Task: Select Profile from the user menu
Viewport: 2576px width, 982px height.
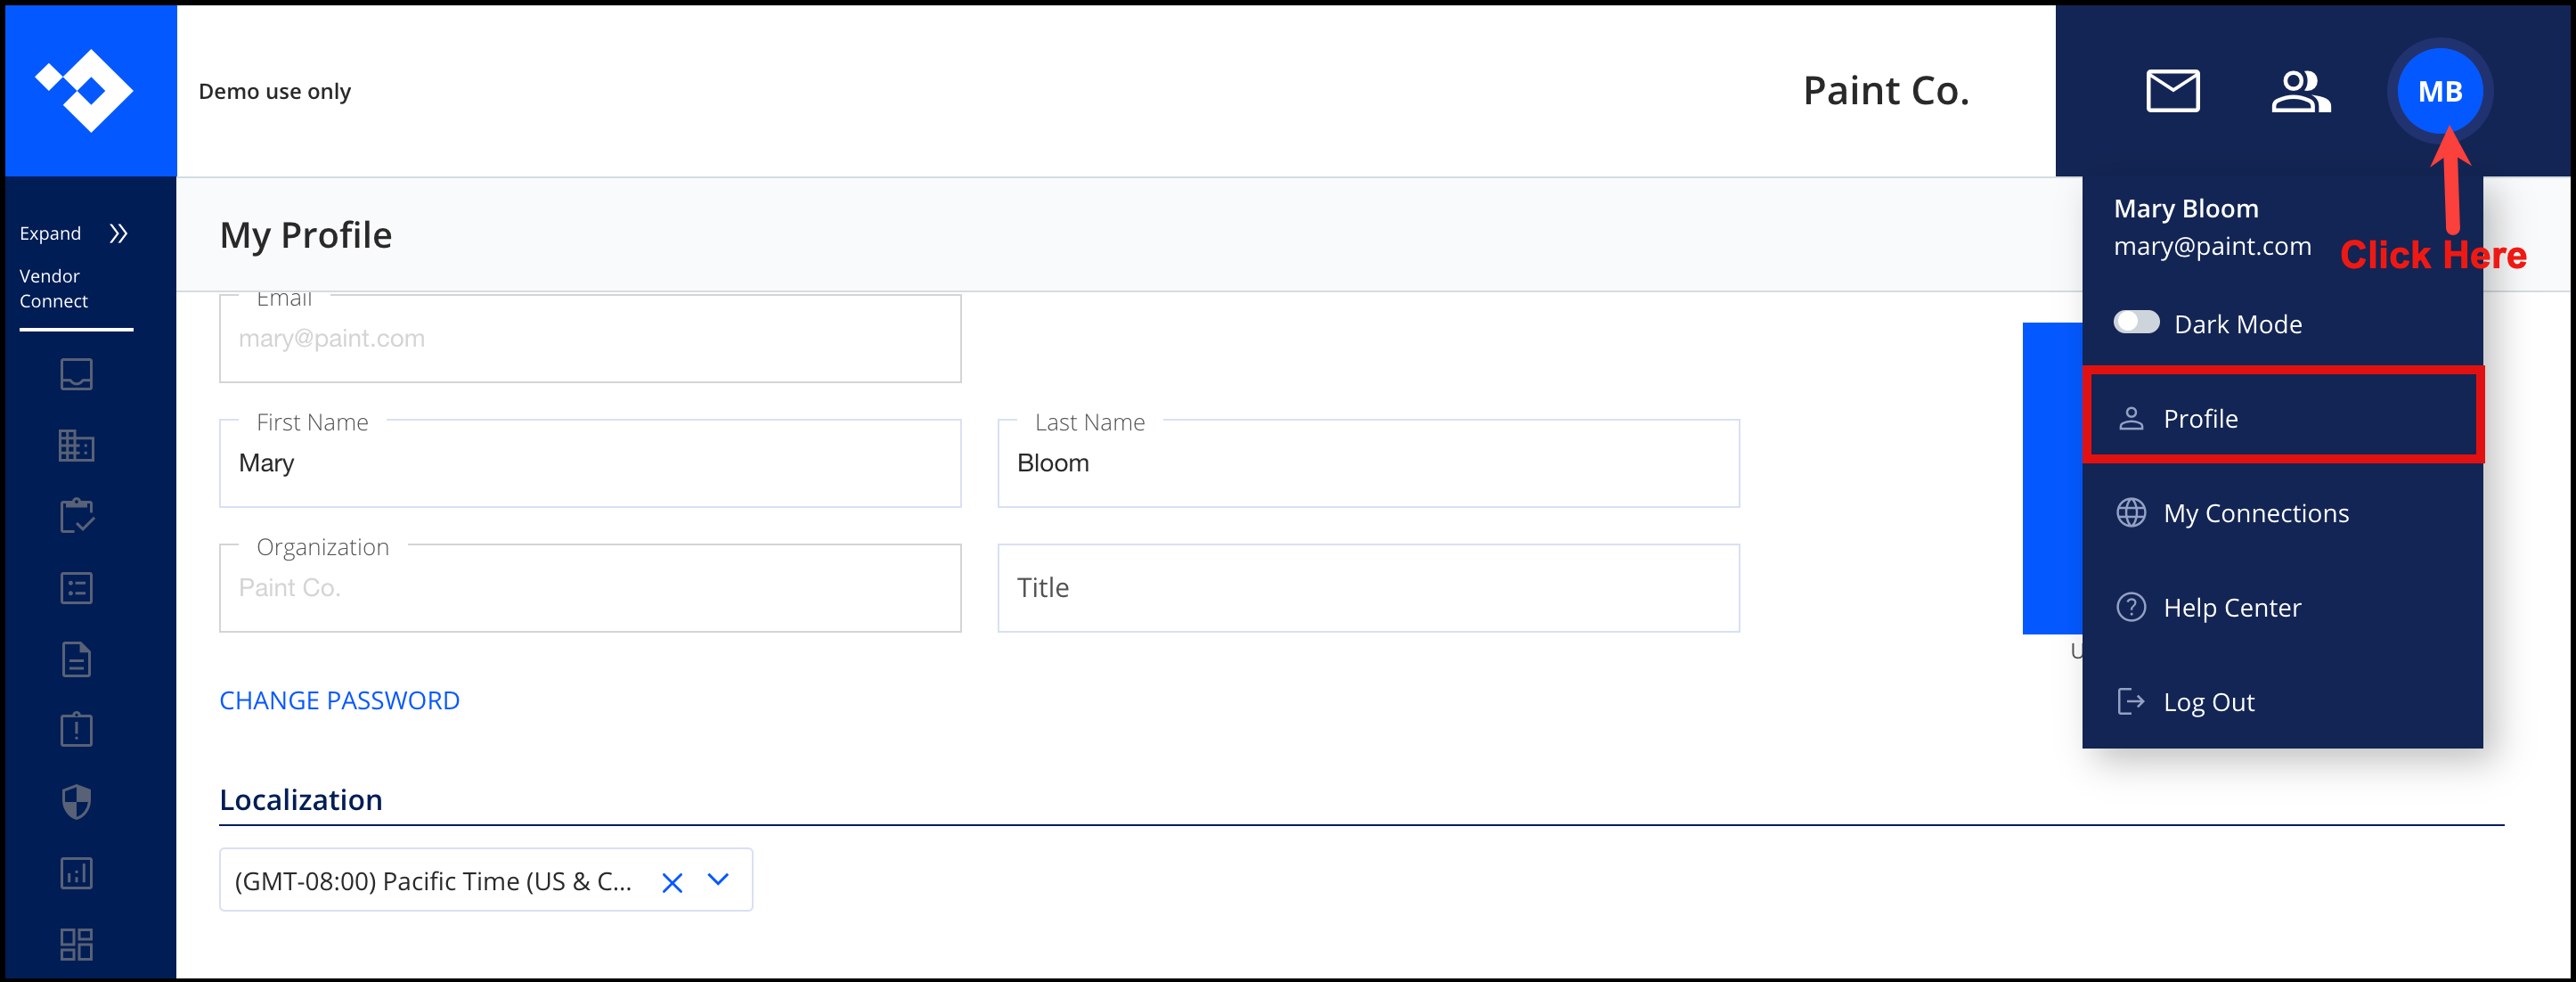Action: pyautogui.click(x=2282, y=418)
